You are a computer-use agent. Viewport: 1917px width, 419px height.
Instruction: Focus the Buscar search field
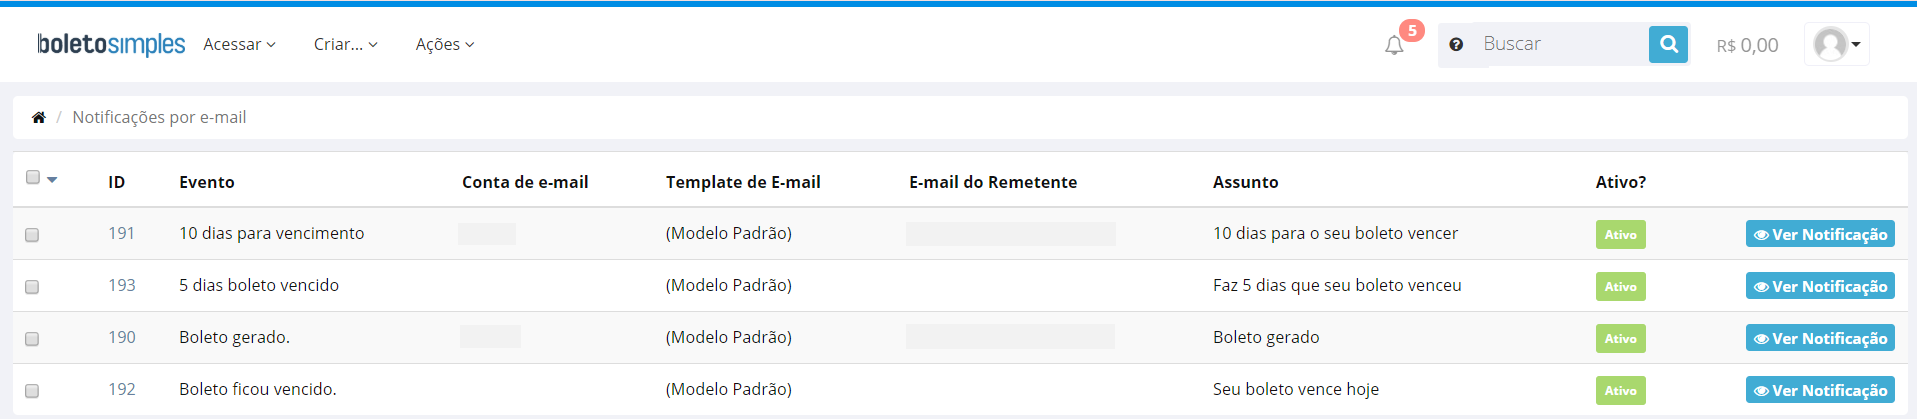1561,44
